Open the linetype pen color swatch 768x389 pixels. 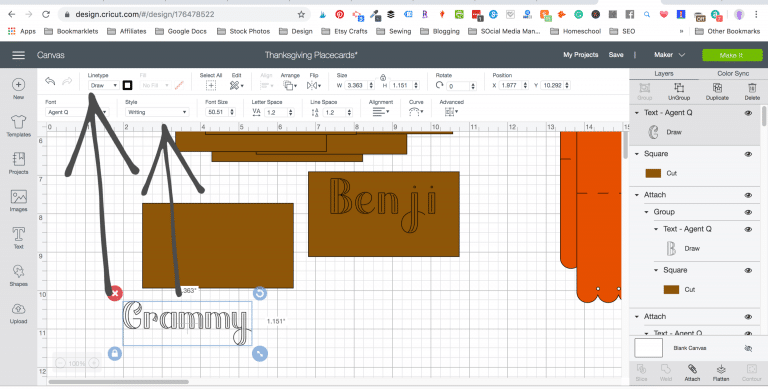click(x=127, y=85)
